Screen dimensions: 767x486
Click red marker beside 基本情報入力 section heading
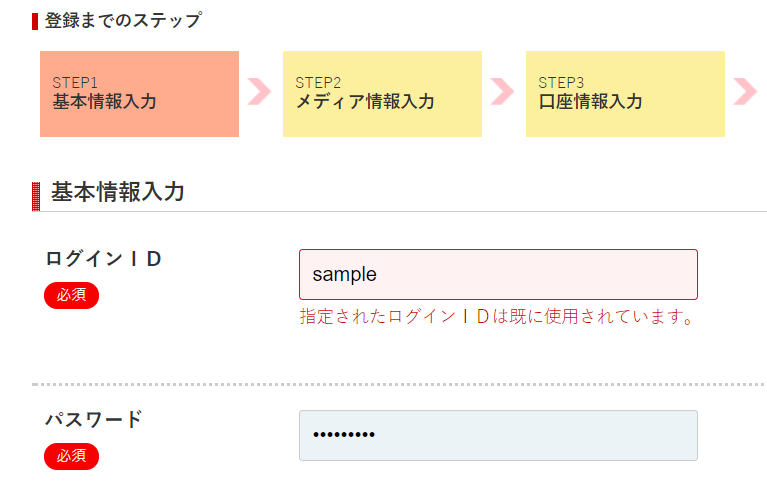(36, 196)
